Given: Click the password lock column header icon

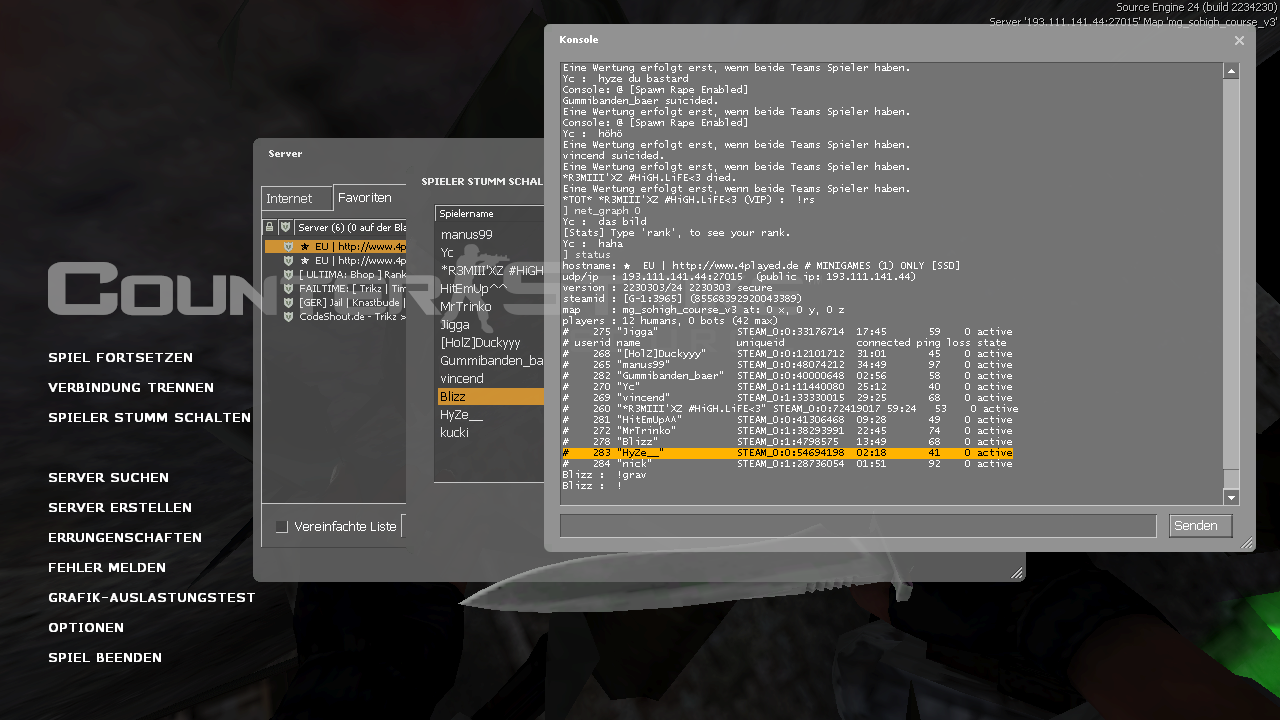Looking at the screenshot, I should pos(270,228).
